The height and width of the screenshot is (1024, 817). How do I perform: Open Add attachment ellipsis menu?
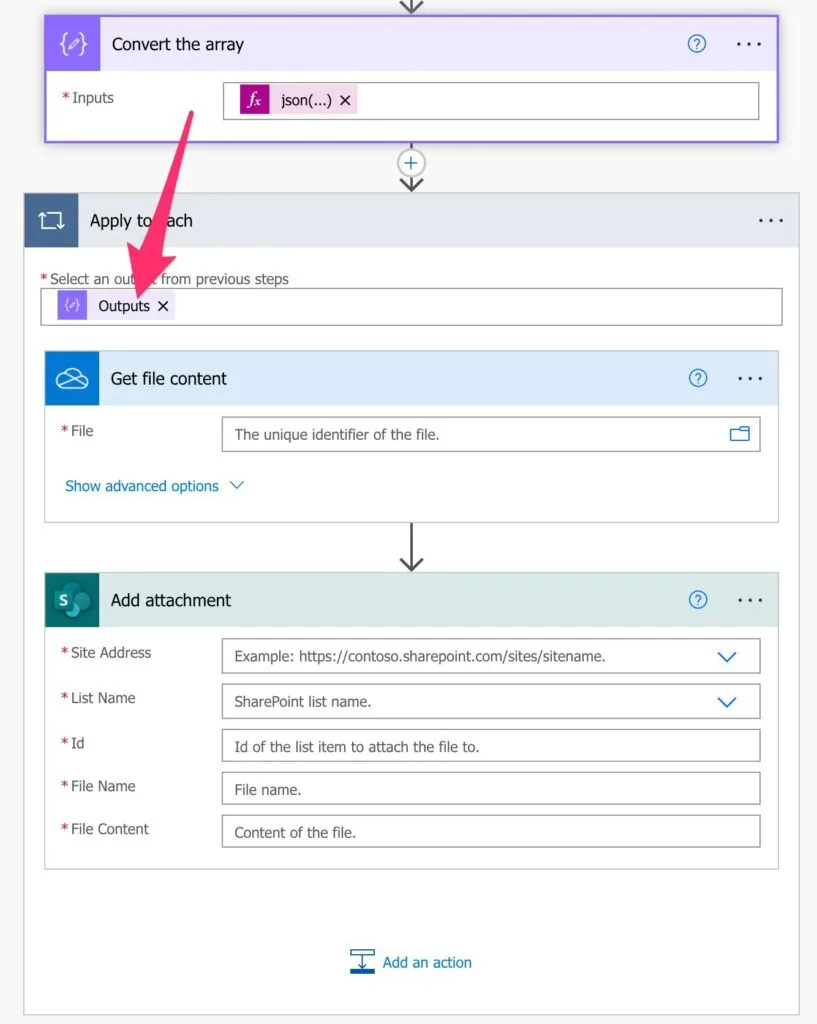750,600
